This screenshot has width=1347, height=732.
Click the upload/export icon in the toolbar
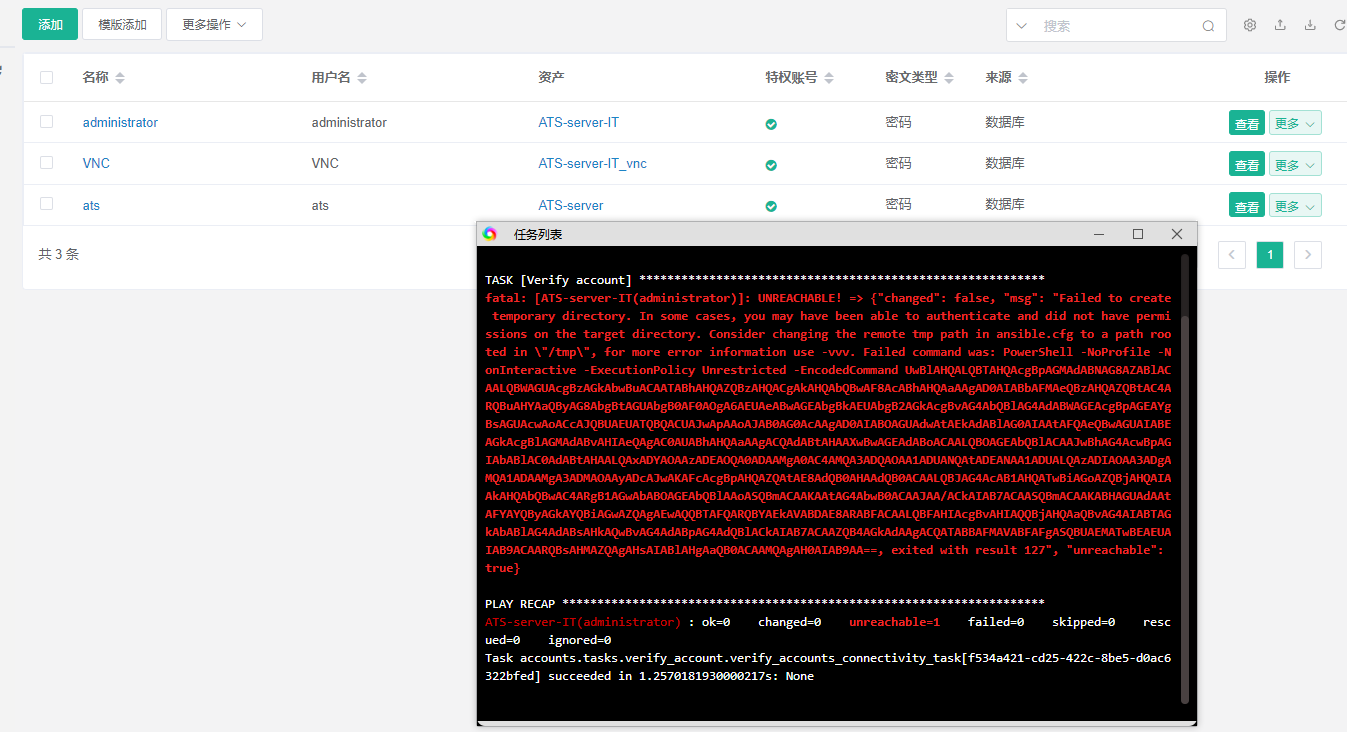[x=1280, y=24]
